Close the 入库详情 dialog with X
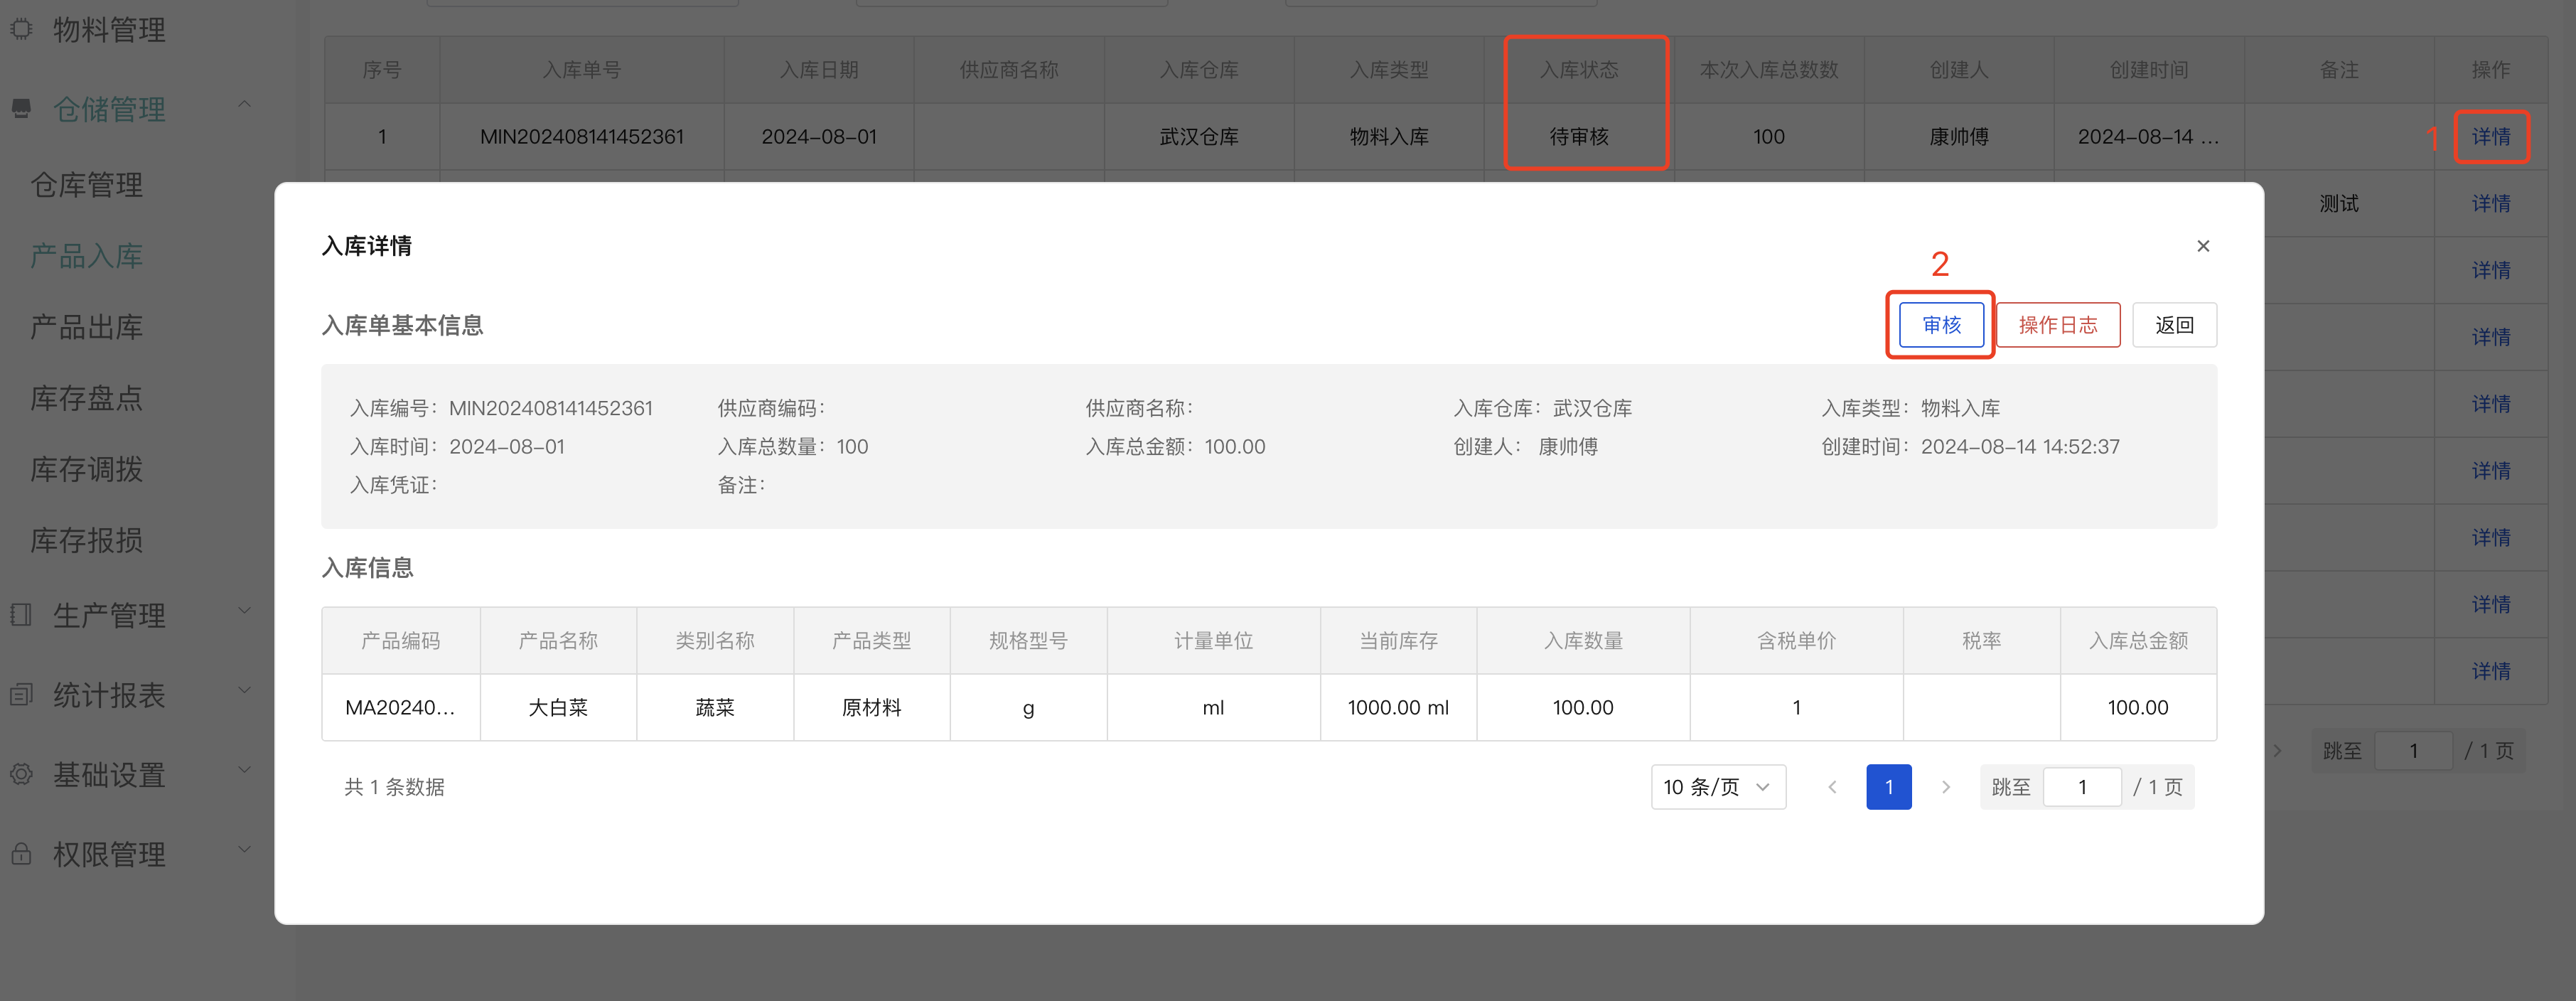This screenshot has height=1001, width=2576. click(x=2203, y=246)
